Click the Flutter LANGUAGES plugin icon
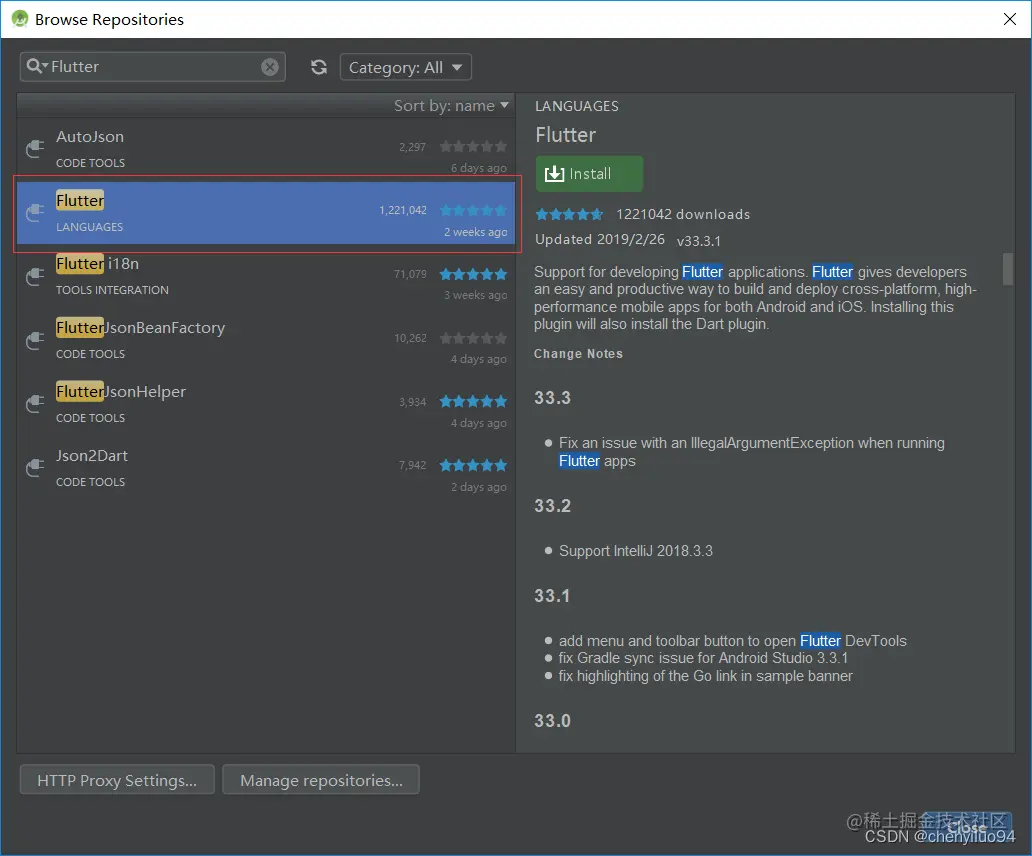Viewport: 1032px width, 856px height. click(x=35, y=213)
